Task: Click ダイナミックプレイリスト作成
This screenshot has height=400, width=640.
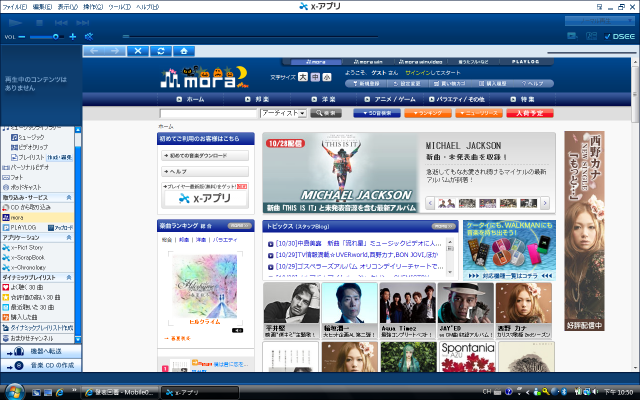Action: click(38, 328)
